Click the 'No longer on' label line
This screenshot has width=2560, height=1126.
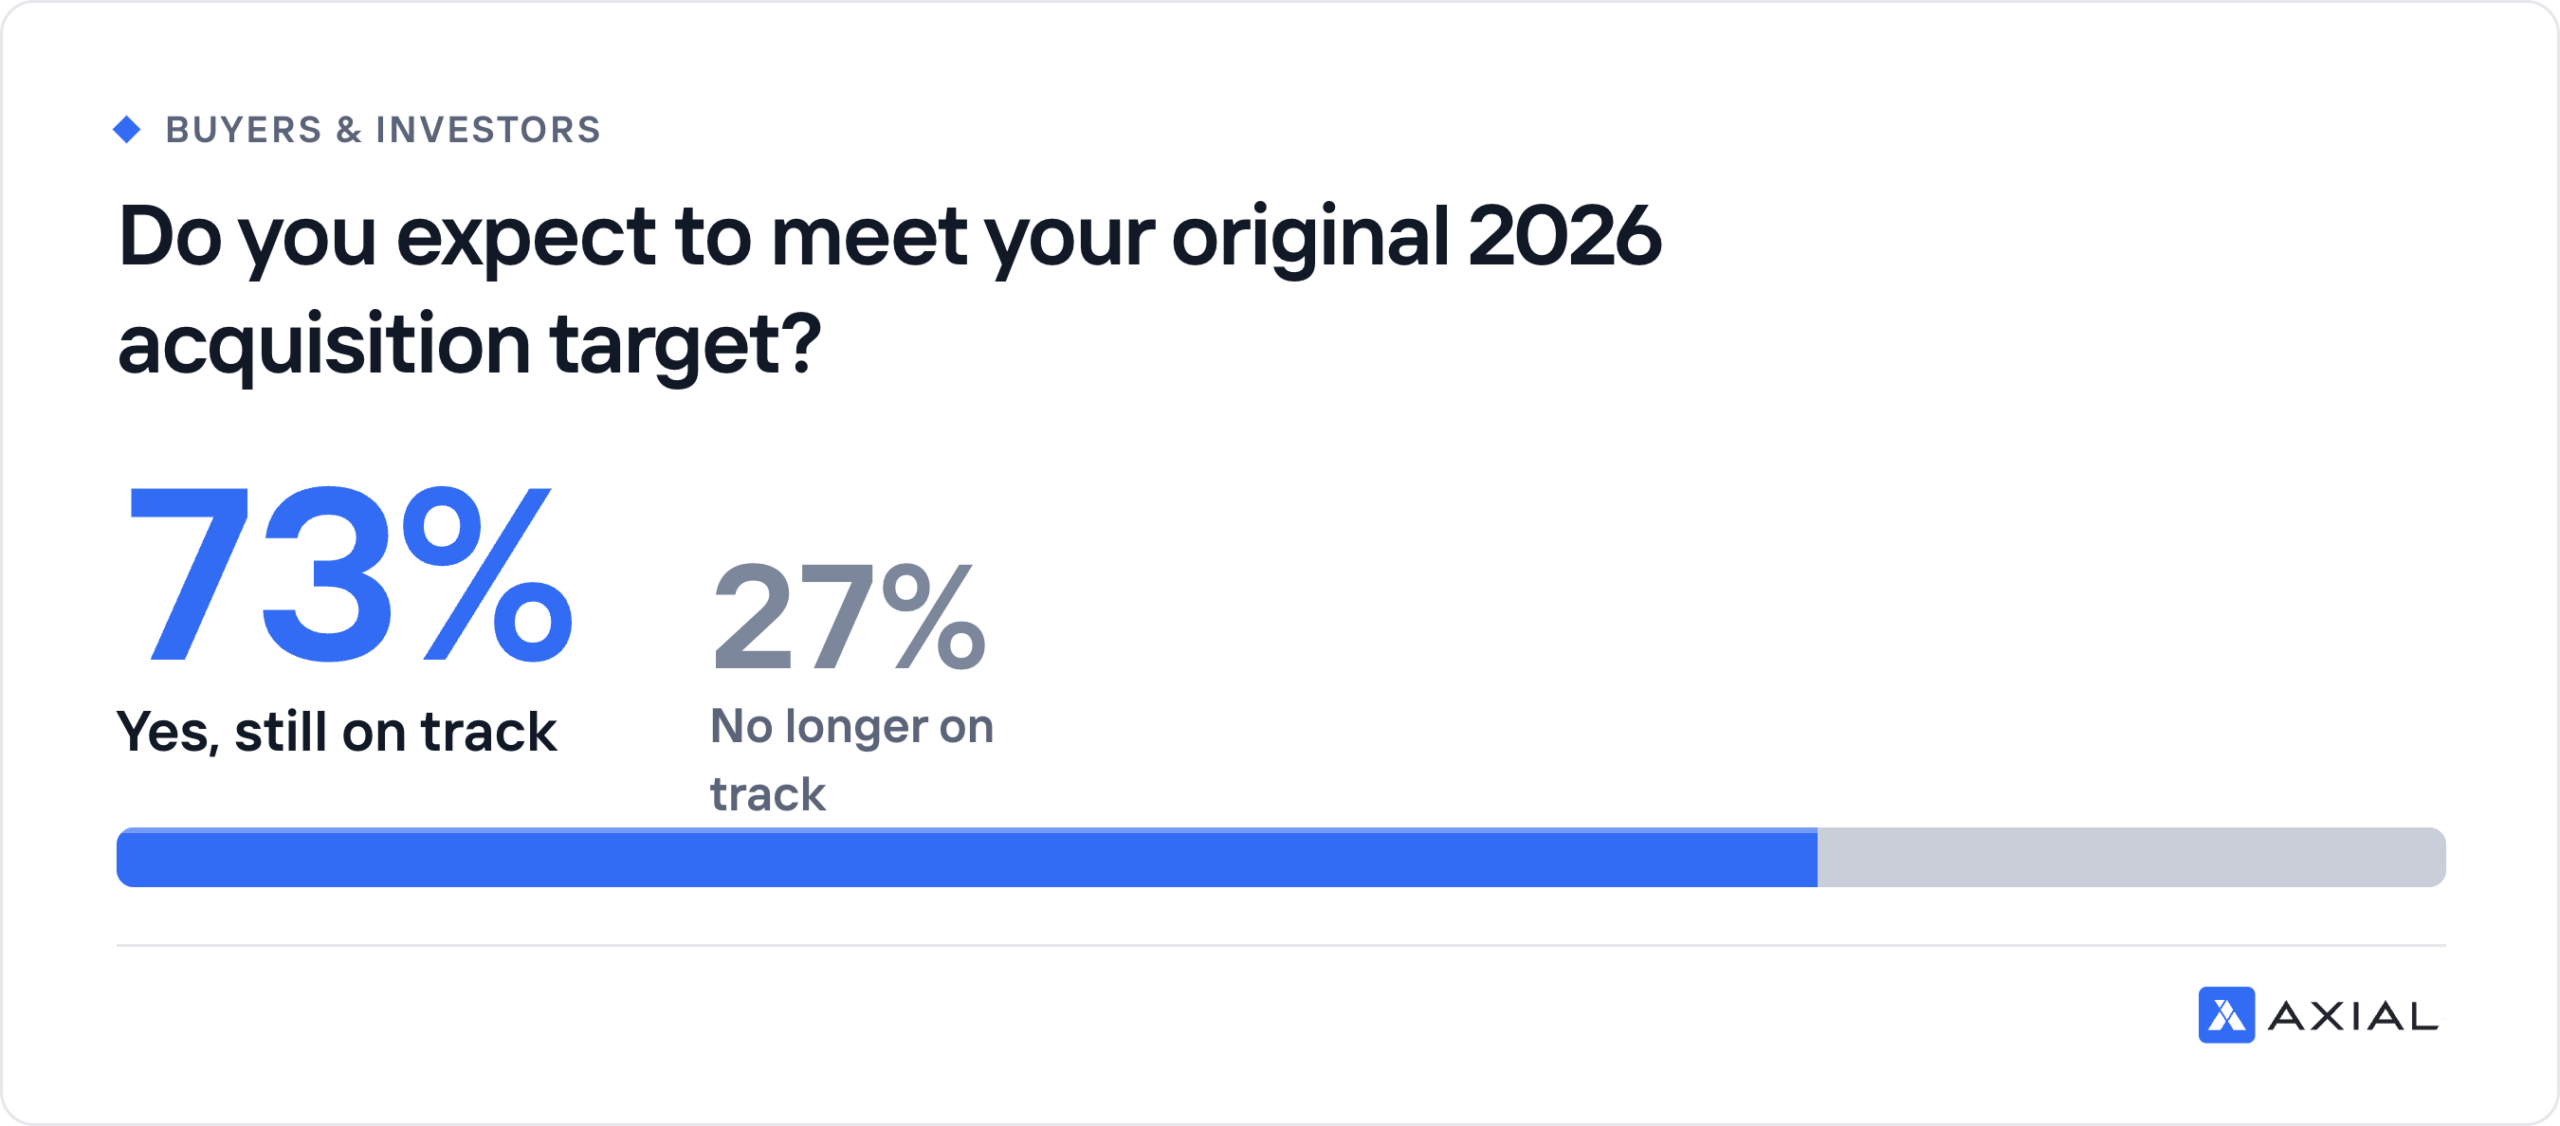(x=852, y=726)
